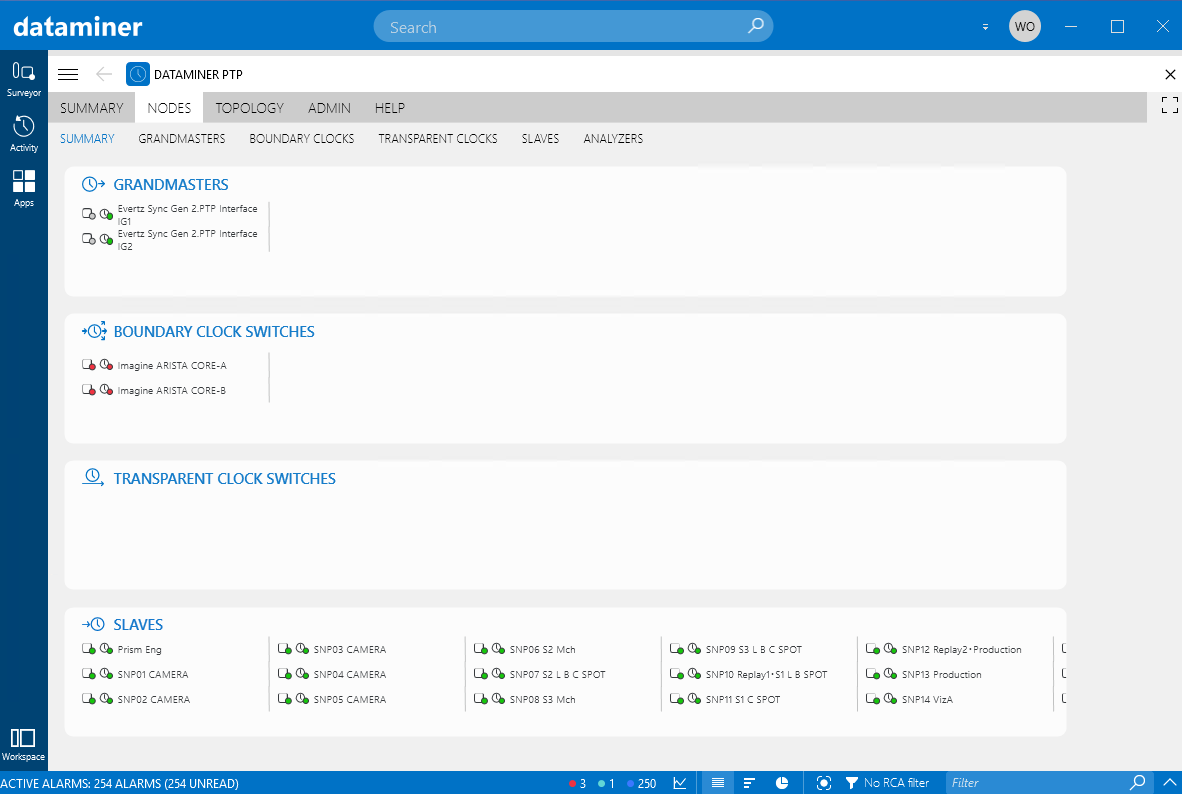Open the No RCA filter dropdown
Image resolution: width=1182 pixels, height=794 pixels.
click(x=888, y=783)
